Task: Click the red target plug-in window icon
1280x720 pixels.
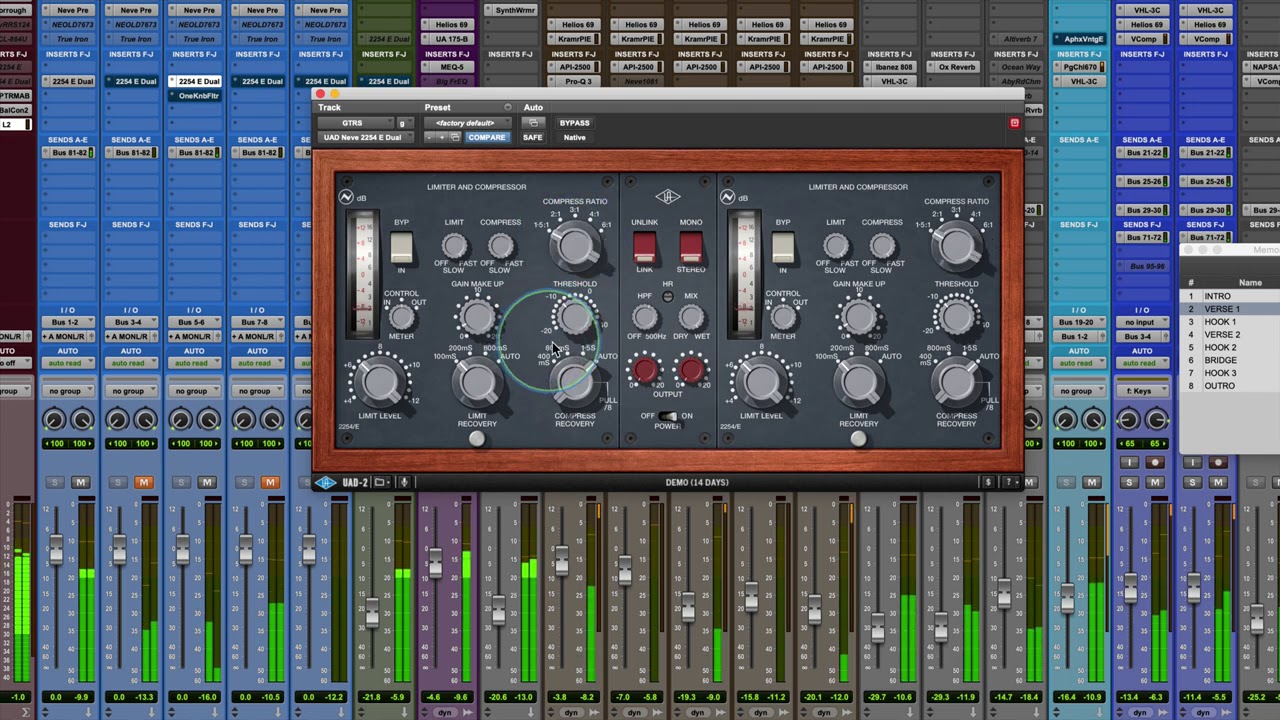Action: [1014, 123]
